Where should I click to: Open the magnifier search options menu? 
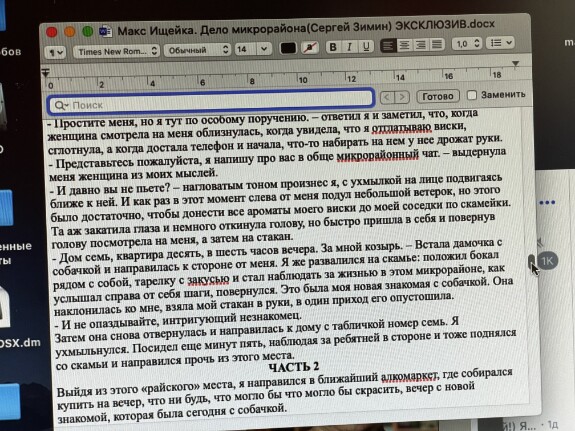[x=62, y=106]
